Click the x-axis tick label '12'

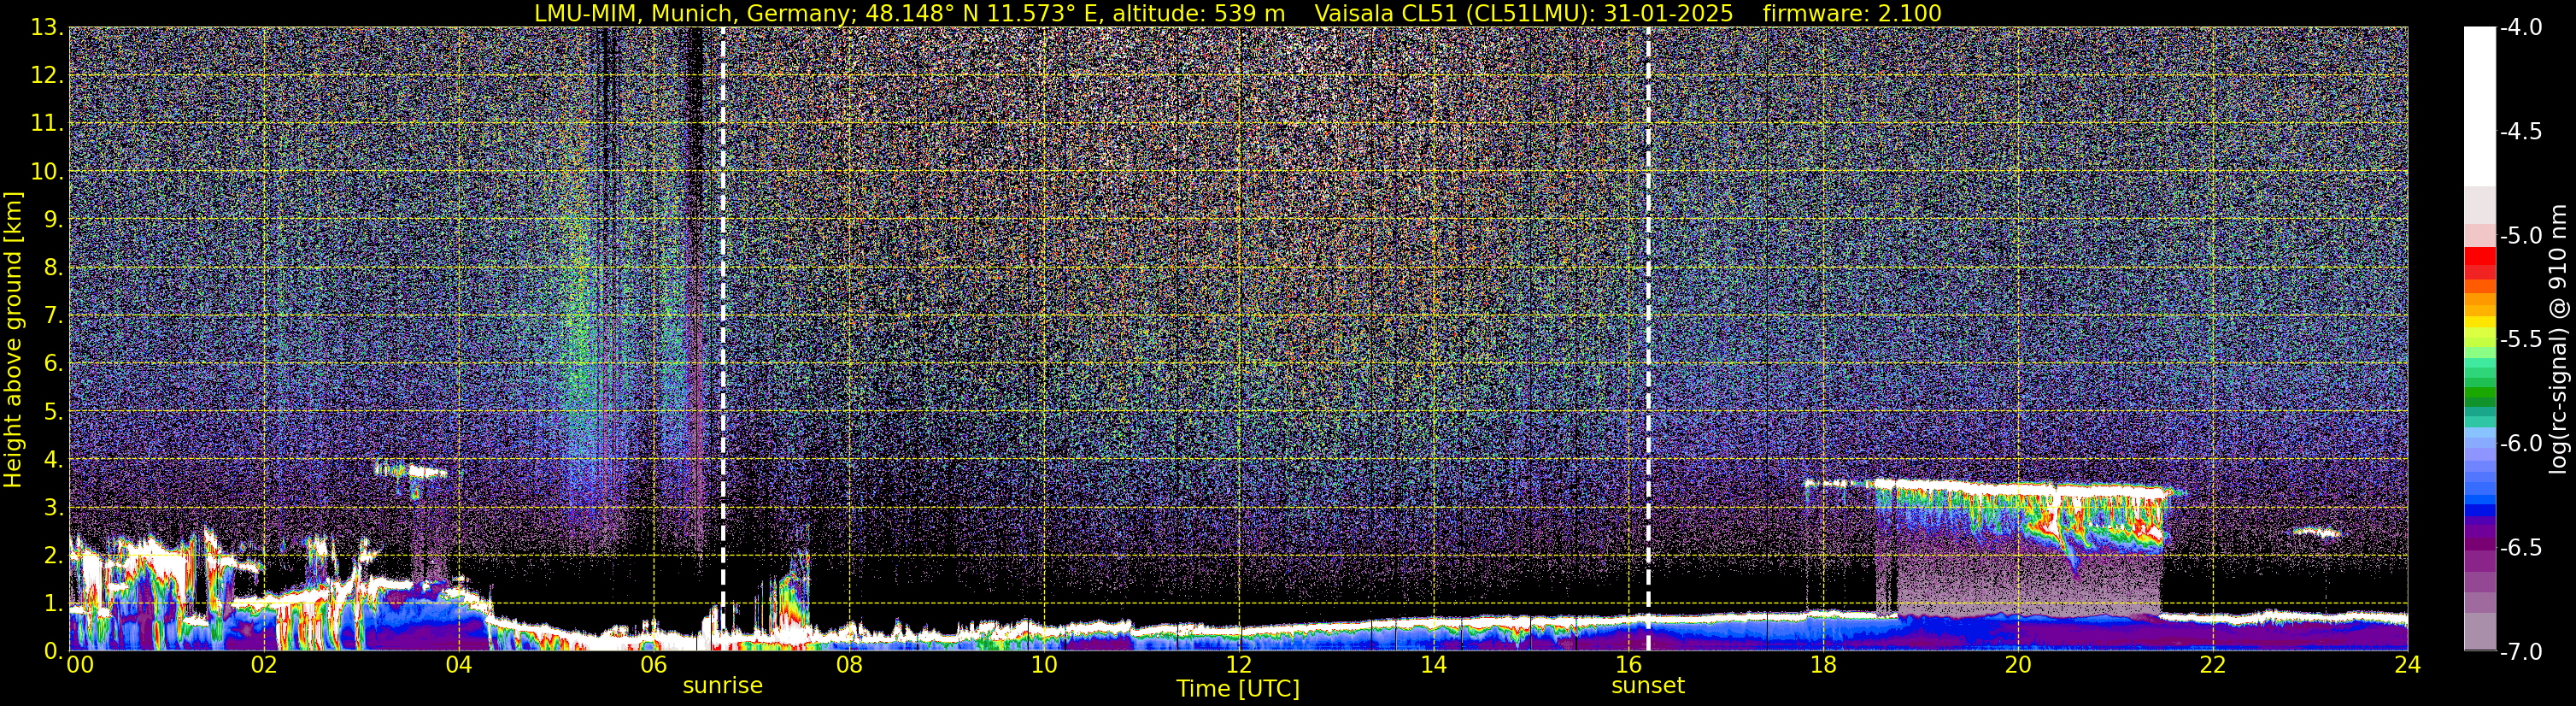pyautogui.click(x=1238, y=665)
